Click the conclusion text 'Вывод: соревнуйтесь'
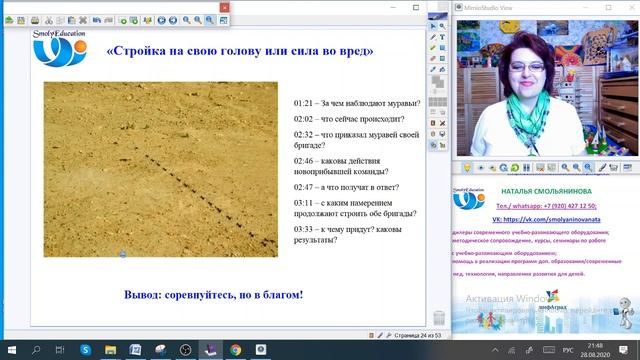The image size is (640, 360). [x=213, y=295]
